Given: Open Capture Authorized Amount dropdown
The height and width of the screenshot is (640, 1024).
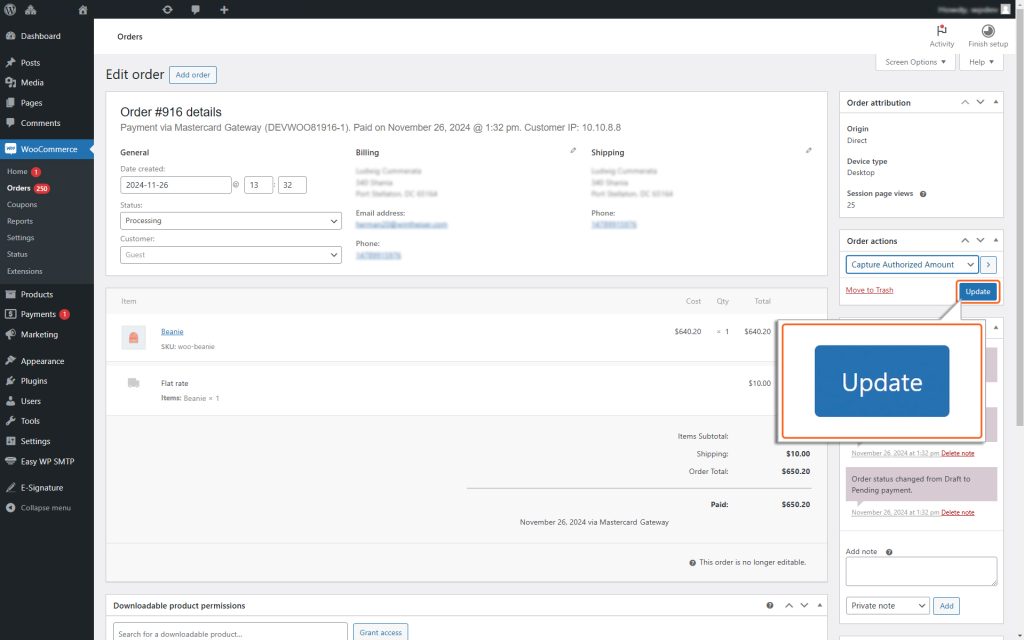Looking at the screenshot, I should [912, 264].
